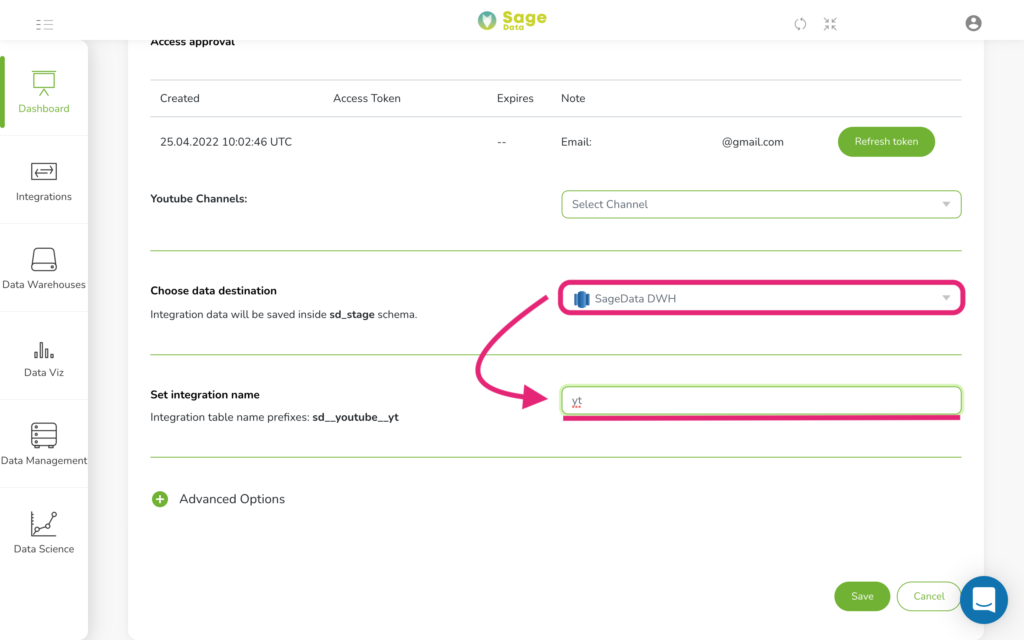Click the green plus icon beside Advanced Options
The height and width of the screenshot is (640, 1024).
[160, 499]
